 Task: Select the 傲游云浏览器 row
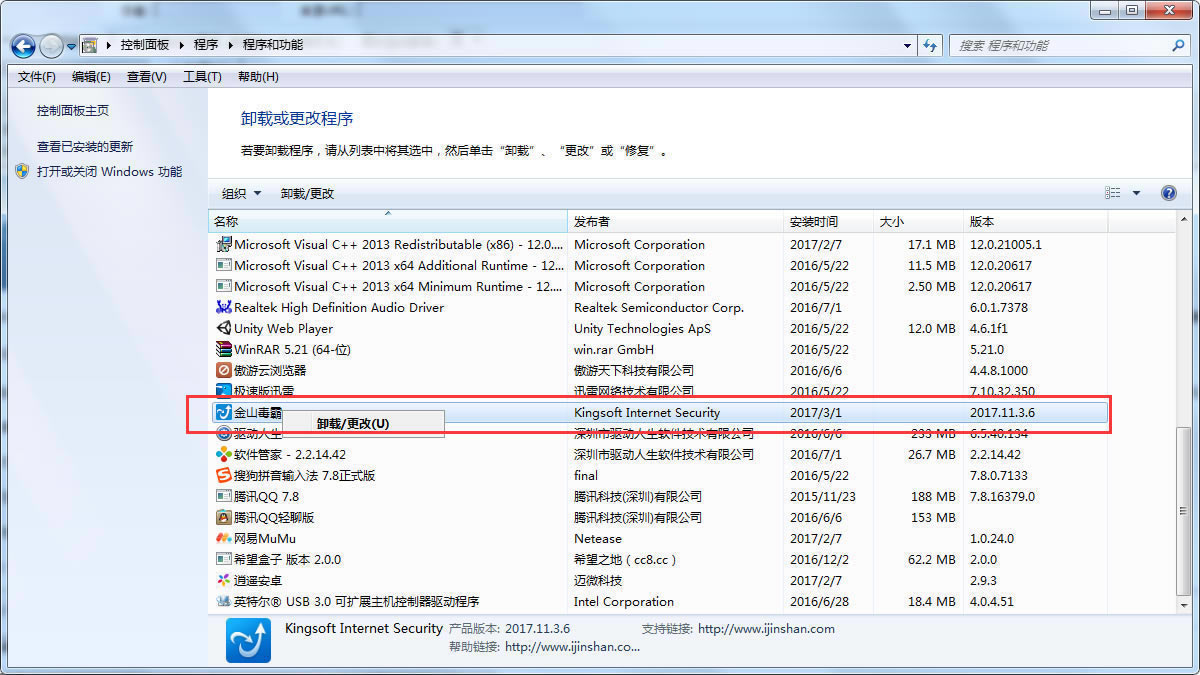tap(660, 371)
